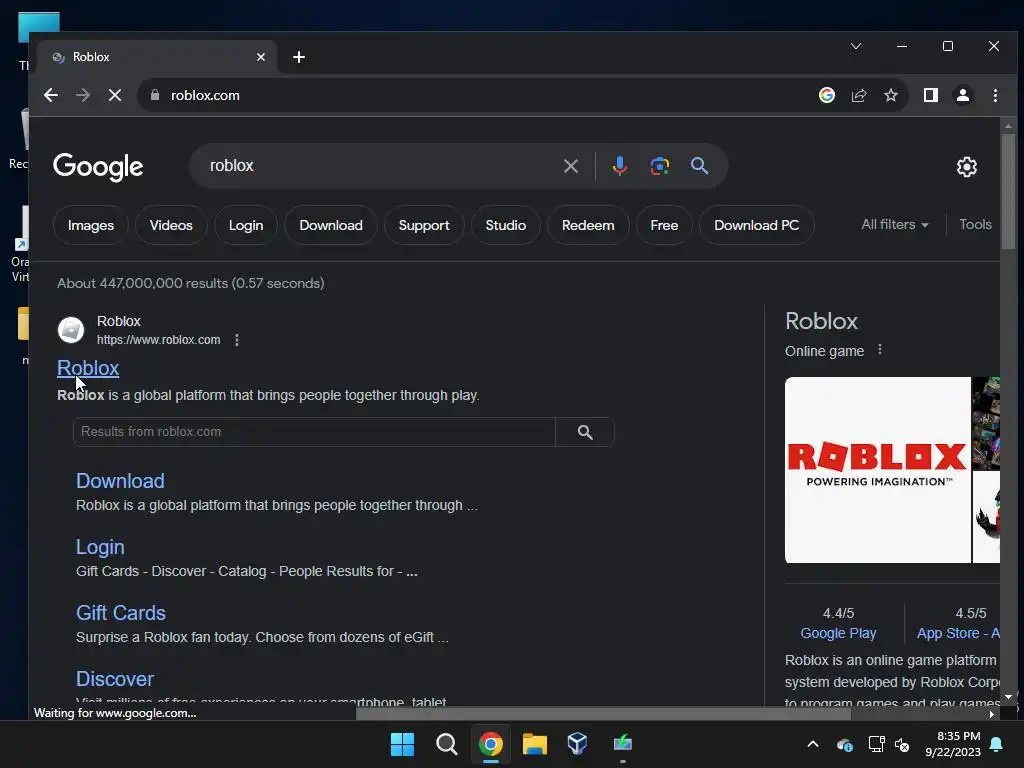1024x768 pixels.
Task: Click the share this page icon
Action: [859, 95]
